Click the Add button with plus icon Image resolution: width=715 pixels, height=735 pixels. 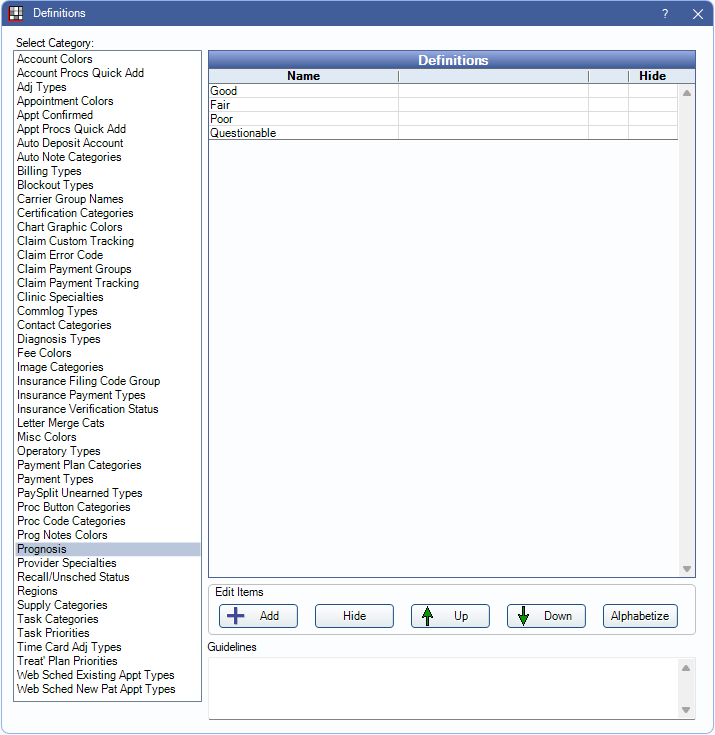coord(258,616)
